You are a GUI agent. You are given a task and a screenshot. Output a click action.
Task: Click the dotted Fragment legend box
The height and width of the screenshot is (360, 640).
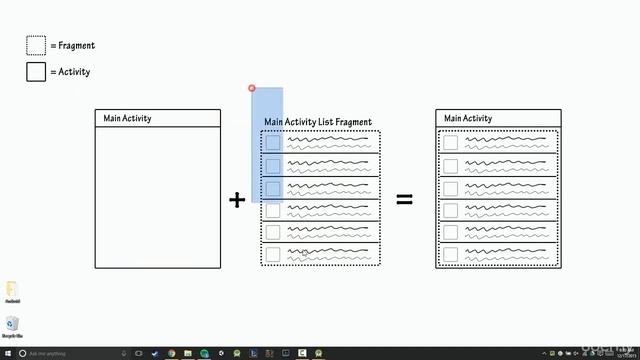(36, 45)
